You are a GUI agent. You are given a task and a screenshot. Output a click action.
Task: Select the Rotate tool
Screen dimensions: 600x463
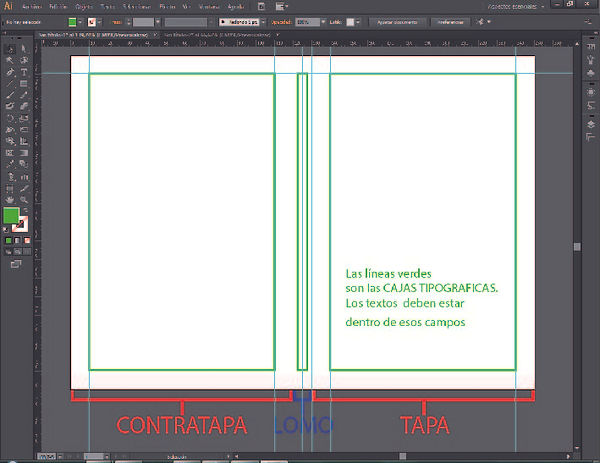point(10,118)
